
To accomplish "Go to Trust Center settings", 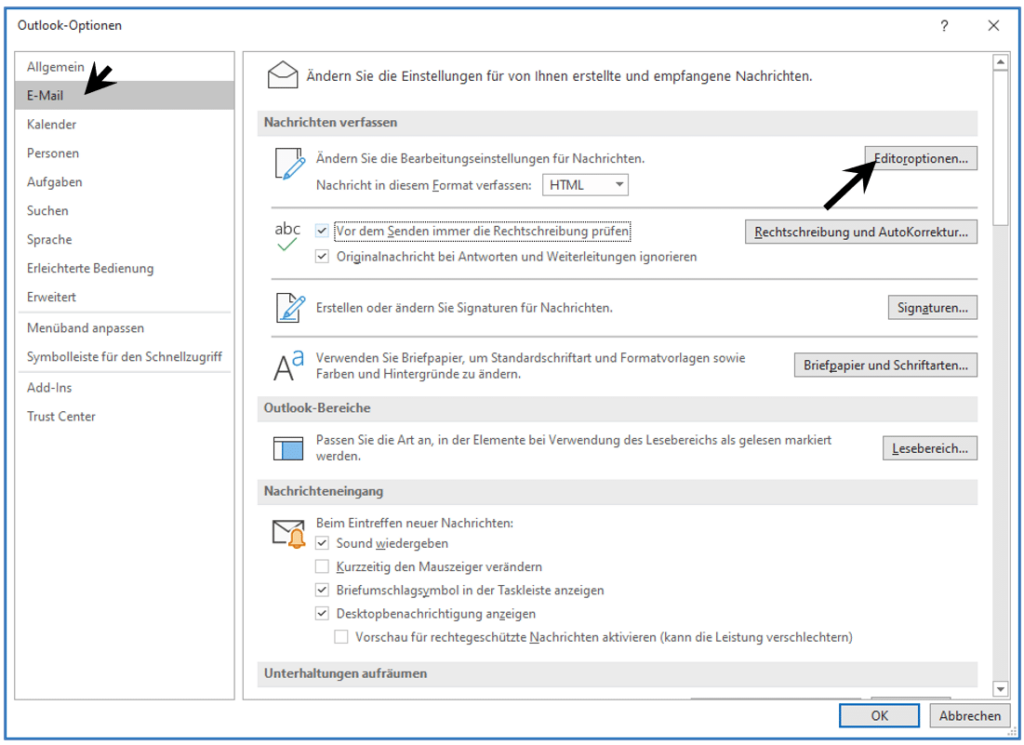I will point(61,416).
